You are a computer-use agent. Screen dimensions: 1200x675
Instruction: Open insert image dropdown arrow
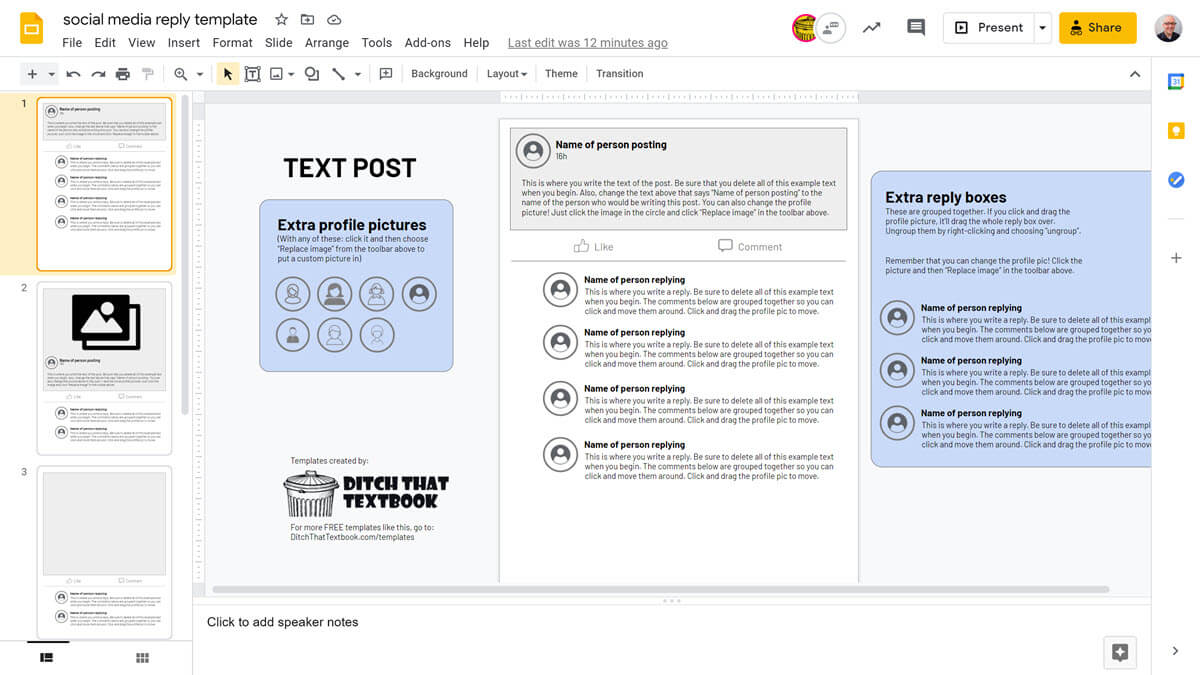[291, 74]
